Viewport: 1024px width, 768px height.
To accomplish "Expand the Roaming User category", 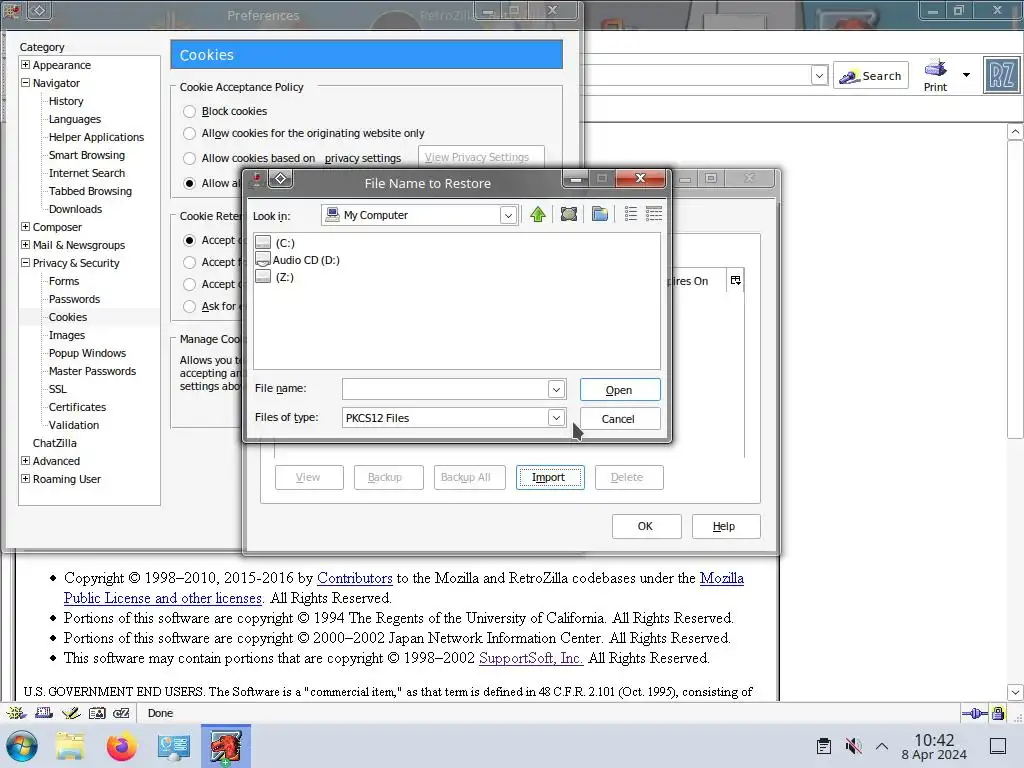I will (x=25, y=479).
